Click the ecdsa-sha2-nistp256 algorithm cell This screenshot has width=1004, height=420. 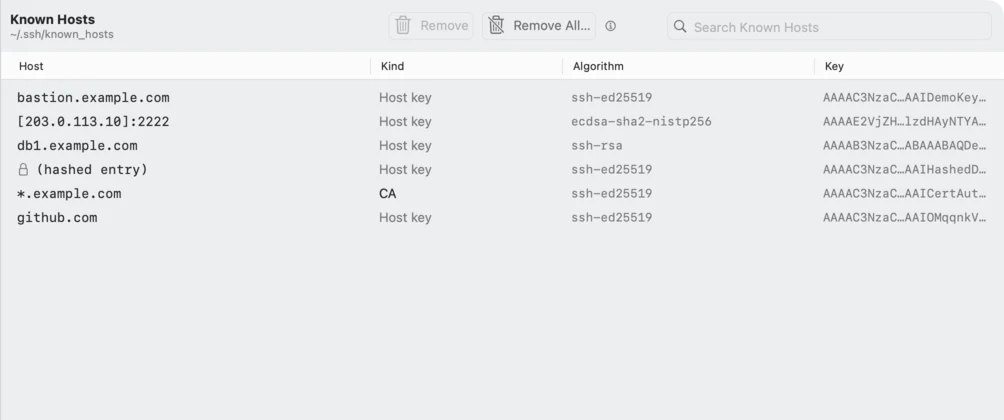click(641, 122)
